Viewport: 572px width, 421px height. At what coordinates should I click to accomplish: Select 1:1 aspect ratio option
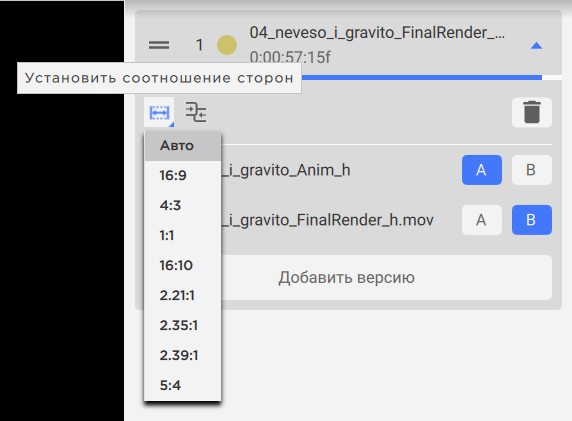183,235
